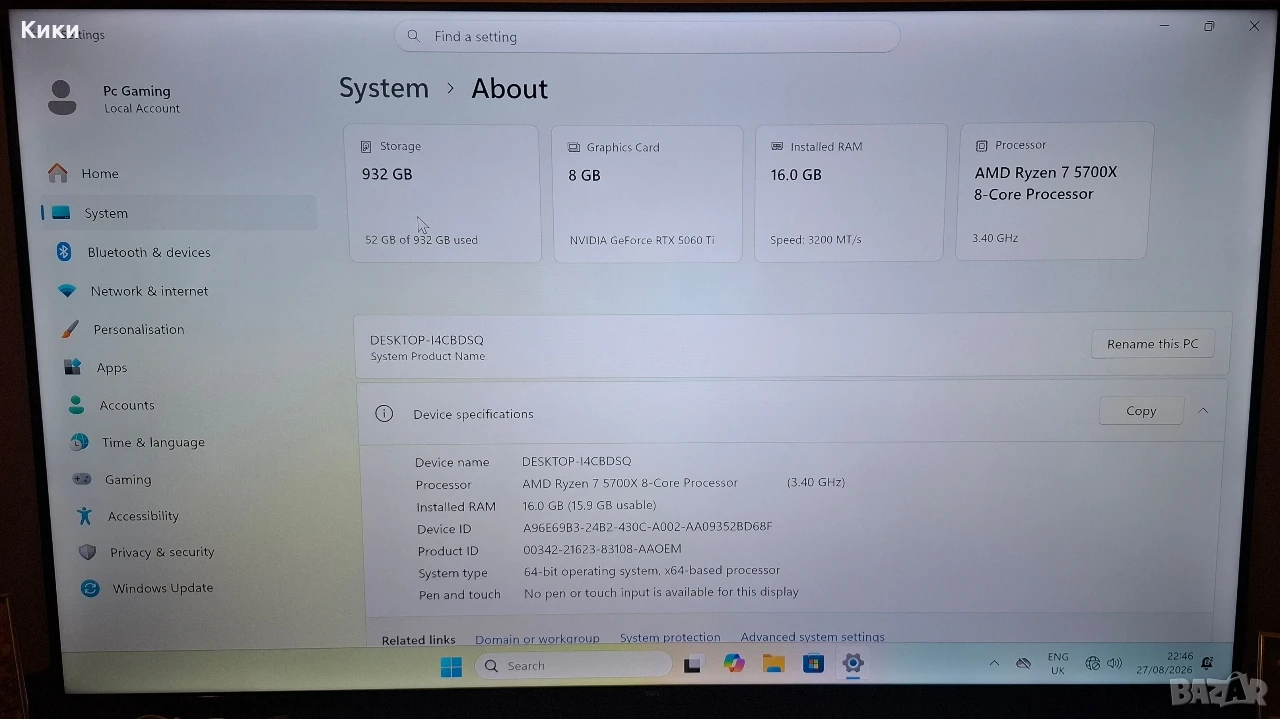The height and width of the screenshot is (719, 1280).
Task: Open the Processor AMD Ryzen card
Action: coord(1056,191)
